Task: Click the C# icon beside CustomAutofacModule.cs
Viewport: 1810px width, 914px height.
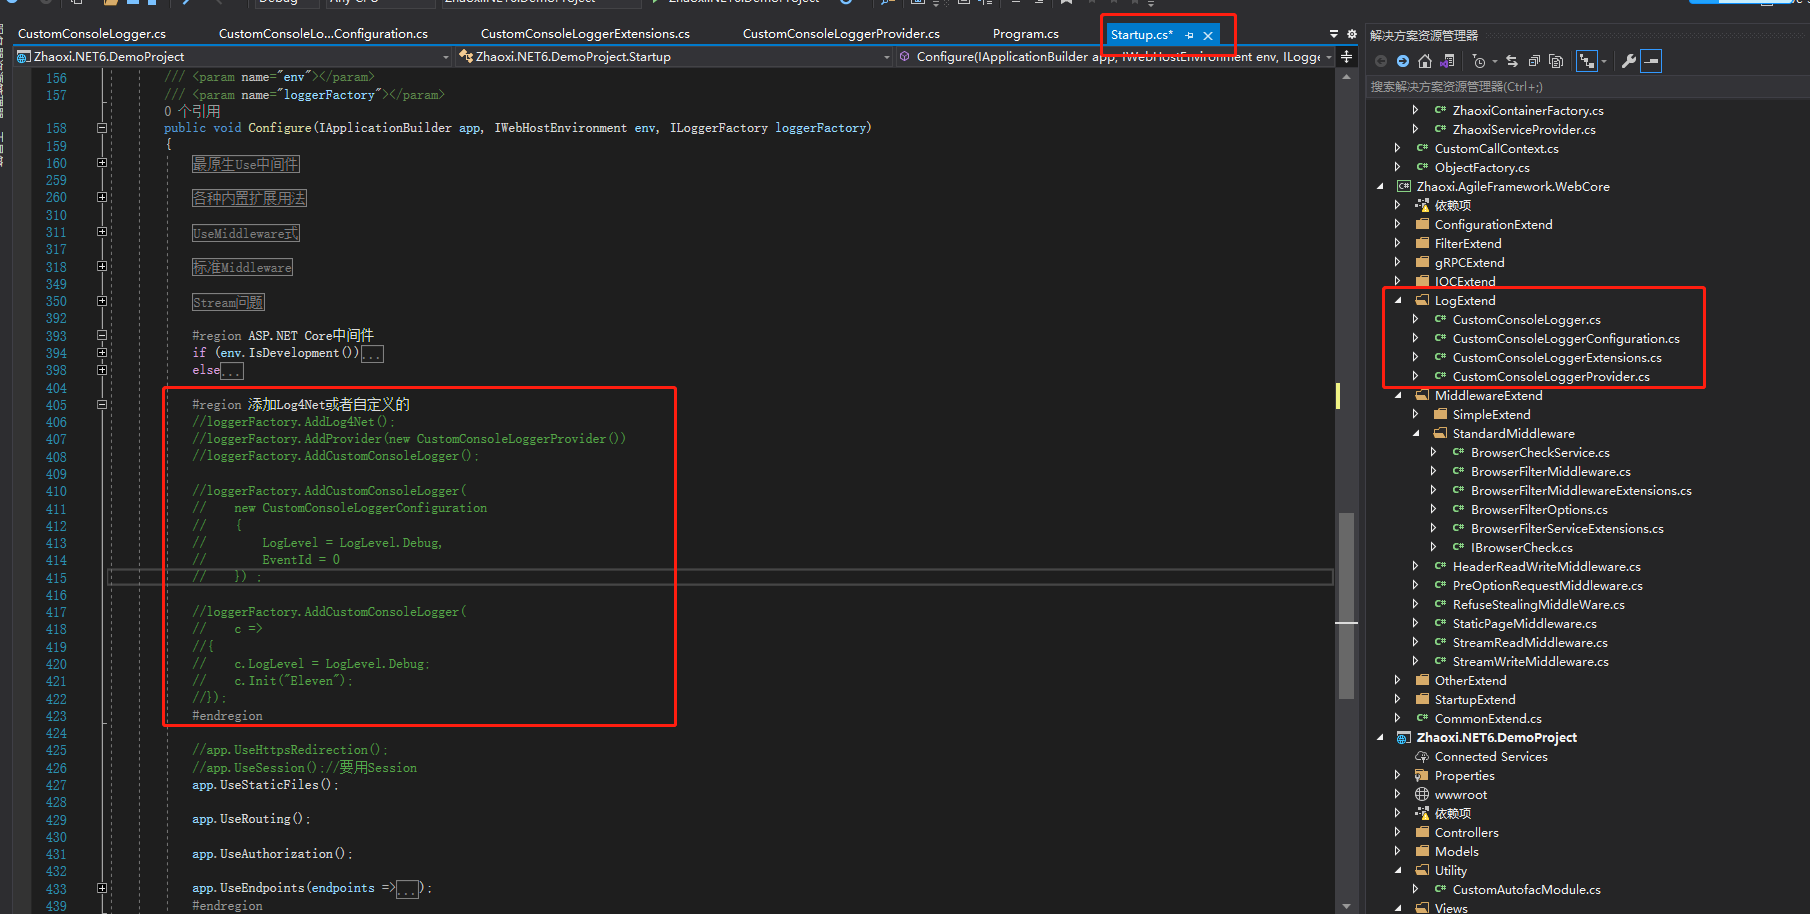Action: 1441,889
